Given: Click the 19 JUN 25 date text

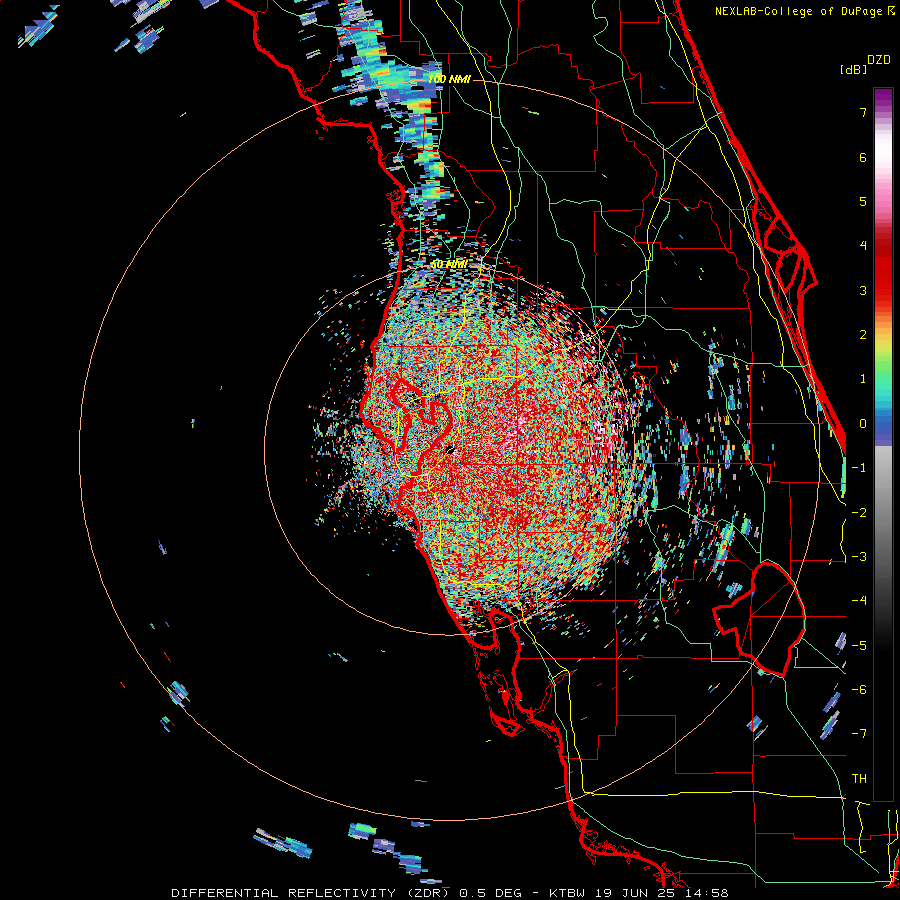Looking at the screenshot, I should [634, 893].
